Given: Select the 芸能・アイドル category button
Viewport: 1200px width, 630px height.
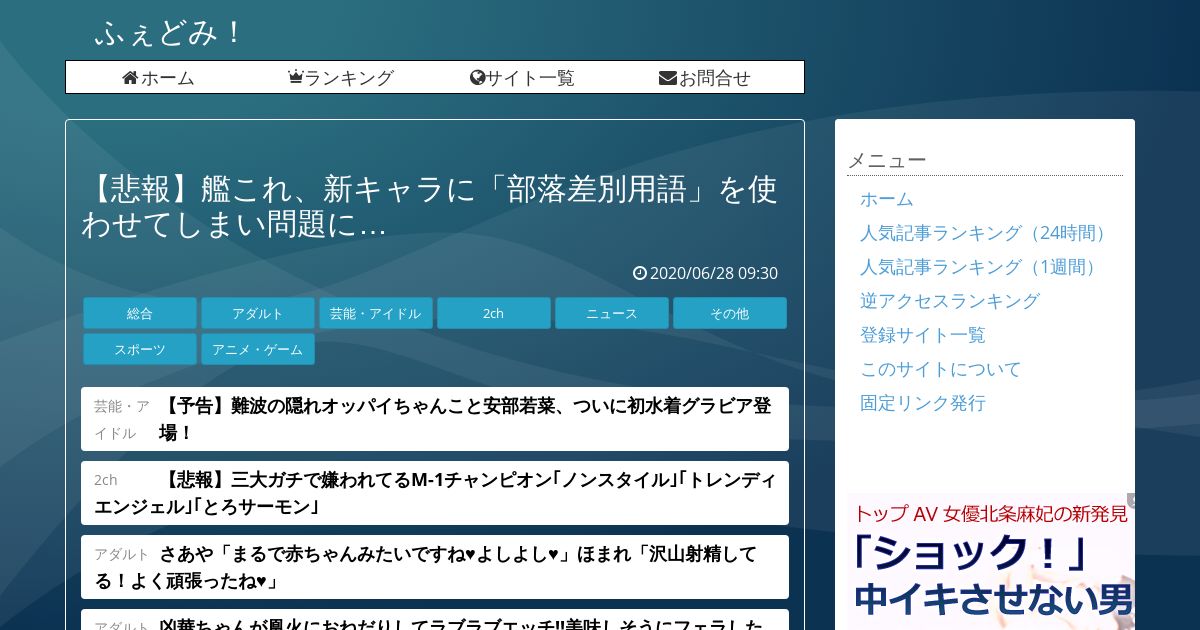Looking at the screenshot, I should click(376, 313).
